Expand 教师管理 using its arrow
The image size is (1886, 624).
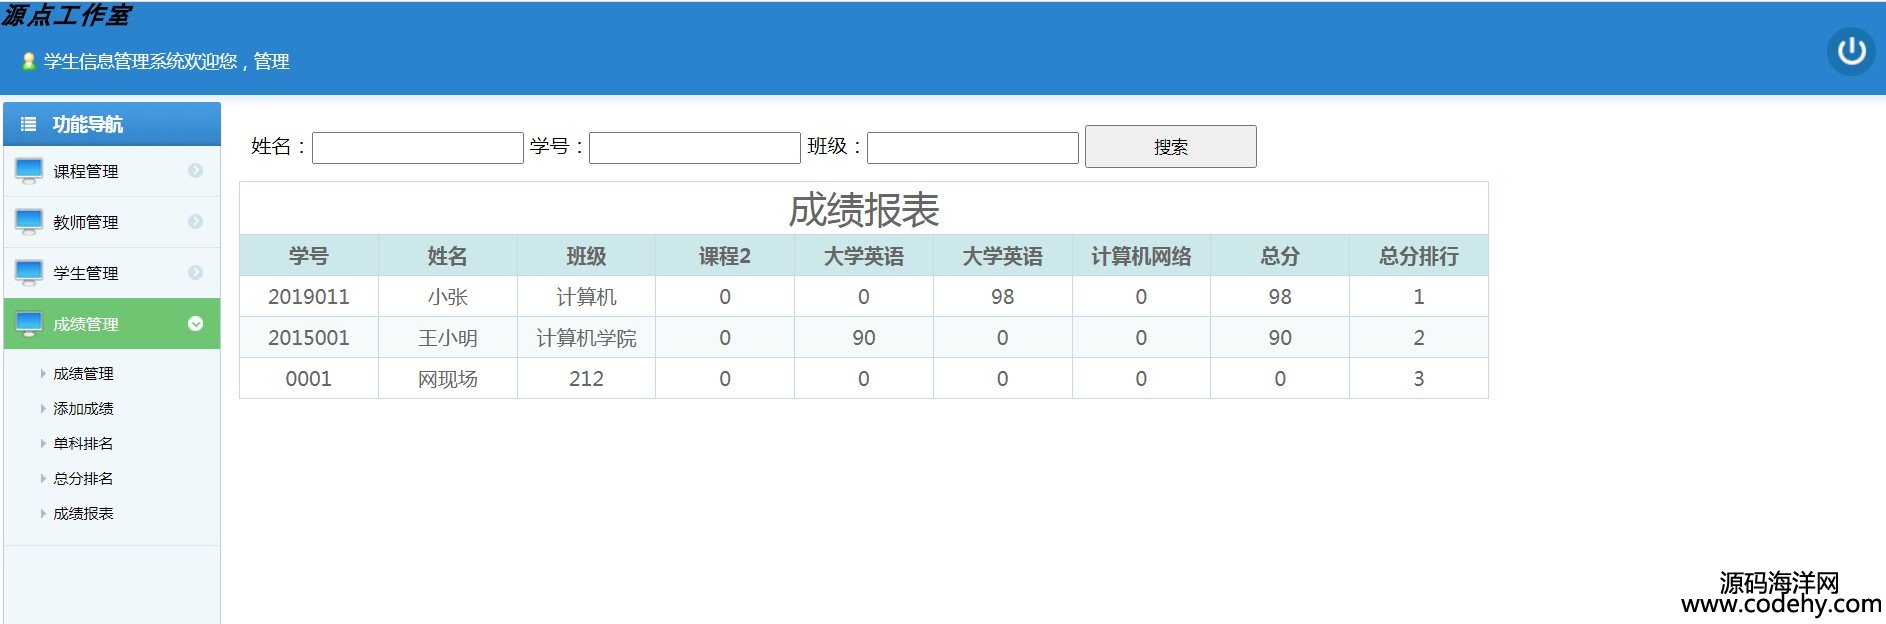click(195, 222)
